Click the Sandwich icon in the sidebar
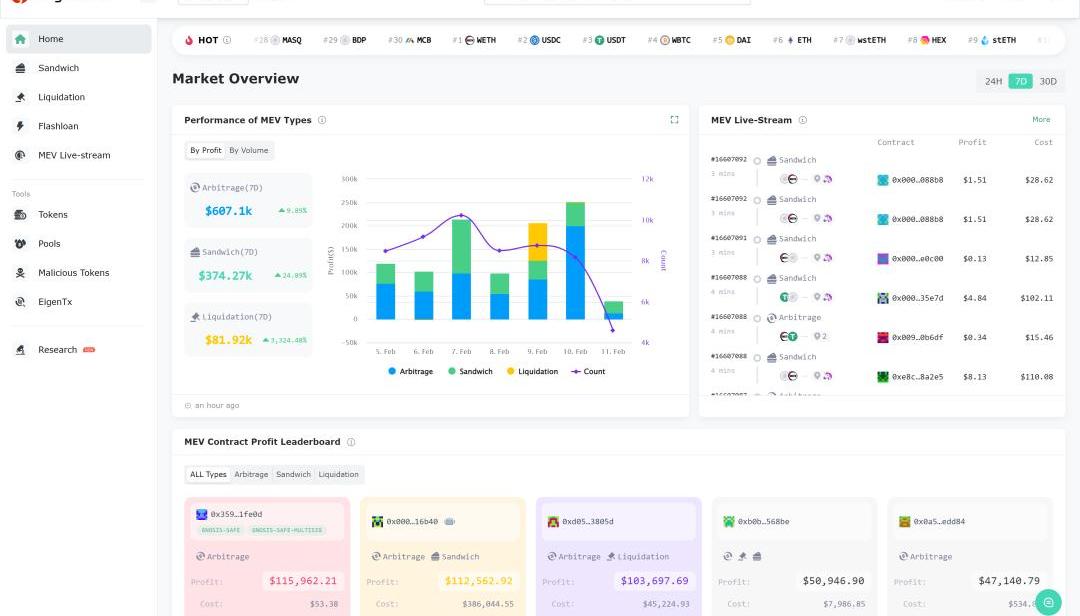This screenshot has height=616, width=1080. pyautogui.click(x=20, y=68)
